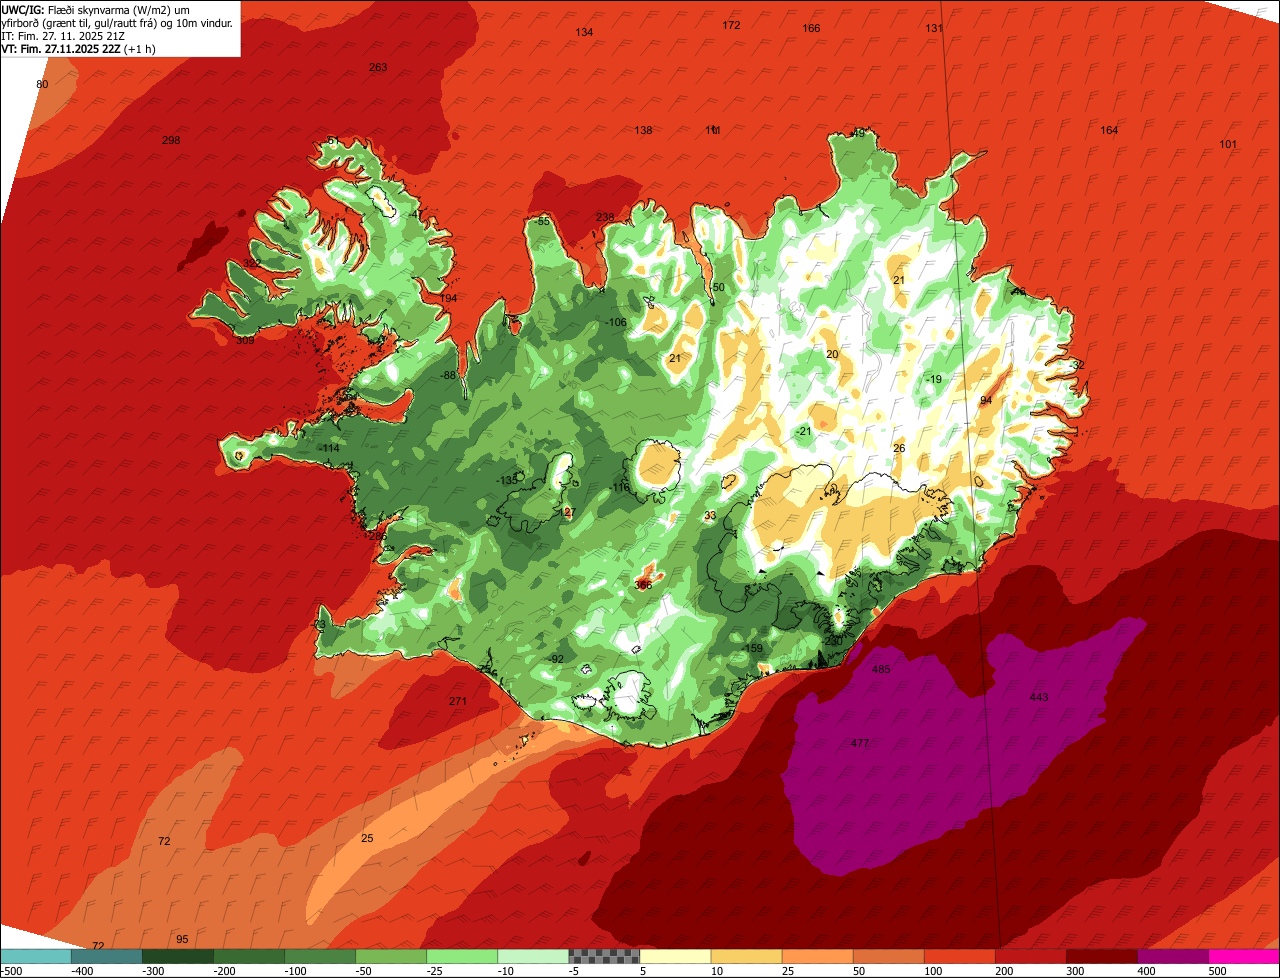The width and height of the screenshot is (1280, 978).
Task: Click the '300' legend scale label
Action: (1075, 971)
